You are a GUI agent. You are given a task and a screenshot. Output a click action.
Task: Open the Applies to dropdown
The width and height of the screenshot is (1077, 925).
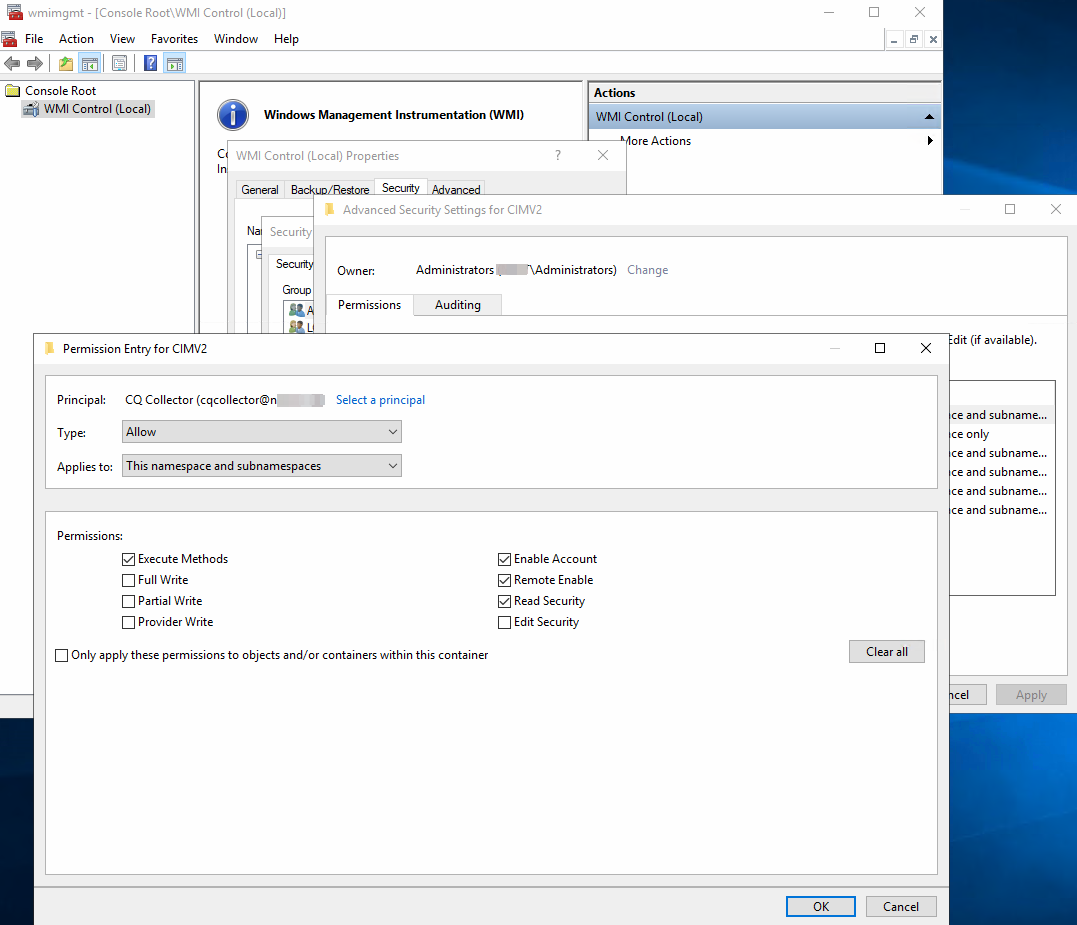262,466
